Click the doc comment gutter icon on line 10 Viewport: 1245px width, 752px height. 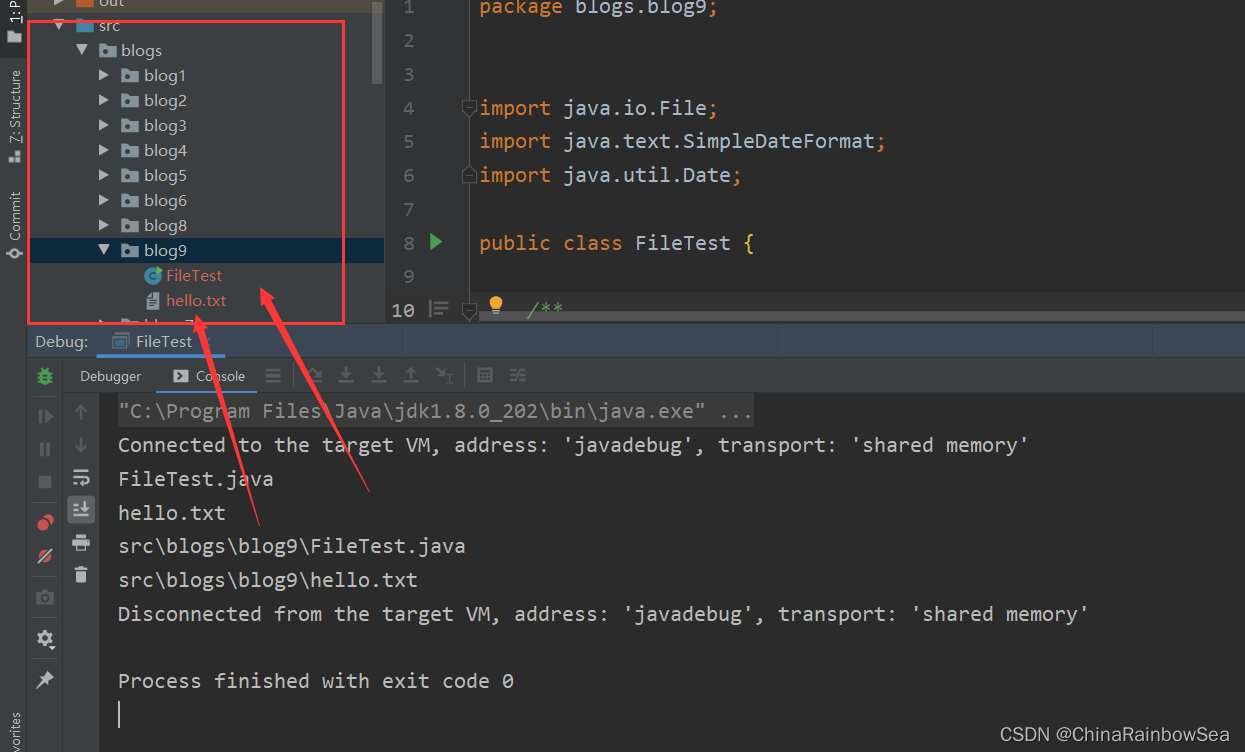pos(438,310)
